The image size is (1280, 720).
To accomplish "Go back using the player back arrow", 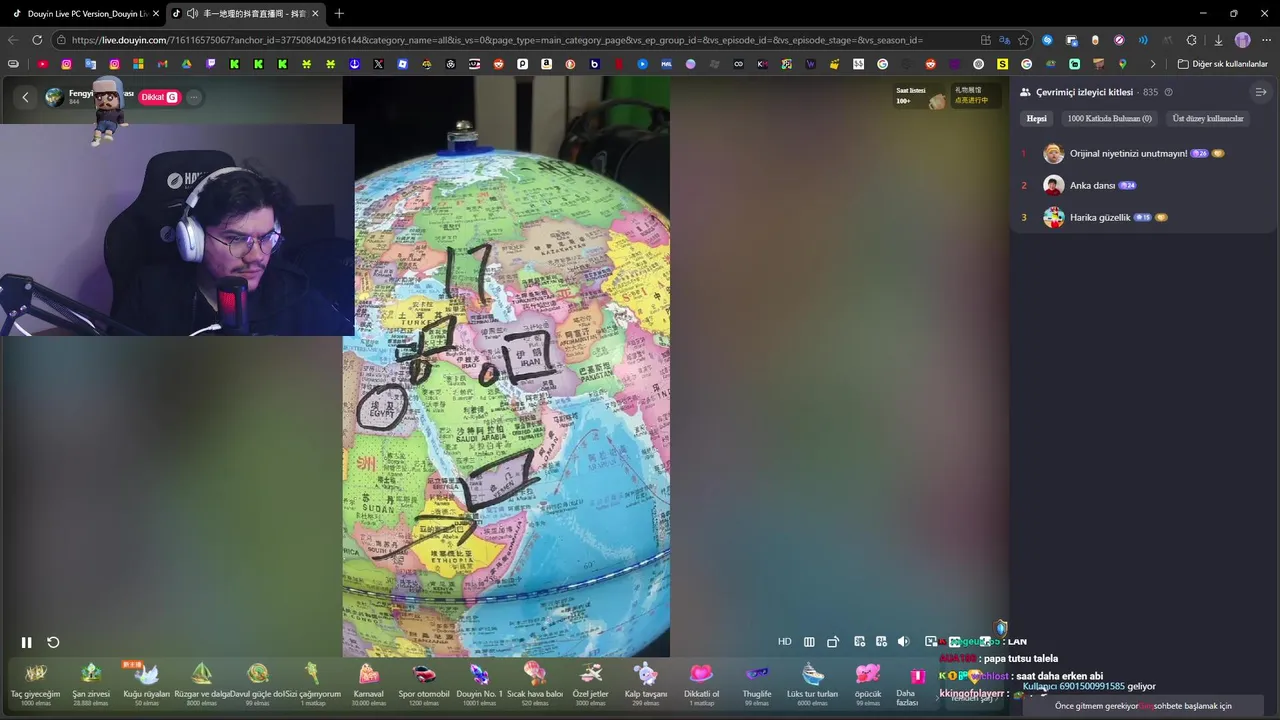I will click(x=25, y=97).
